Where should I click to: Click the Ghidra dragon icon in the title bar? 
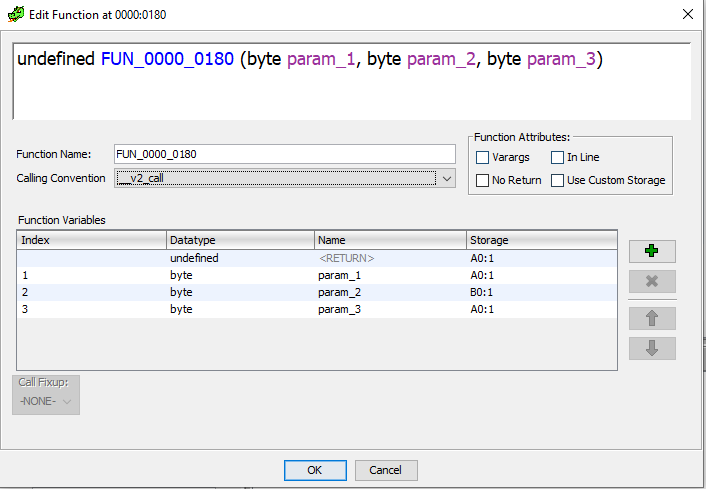pyautogui.click(x=16, y=14)
